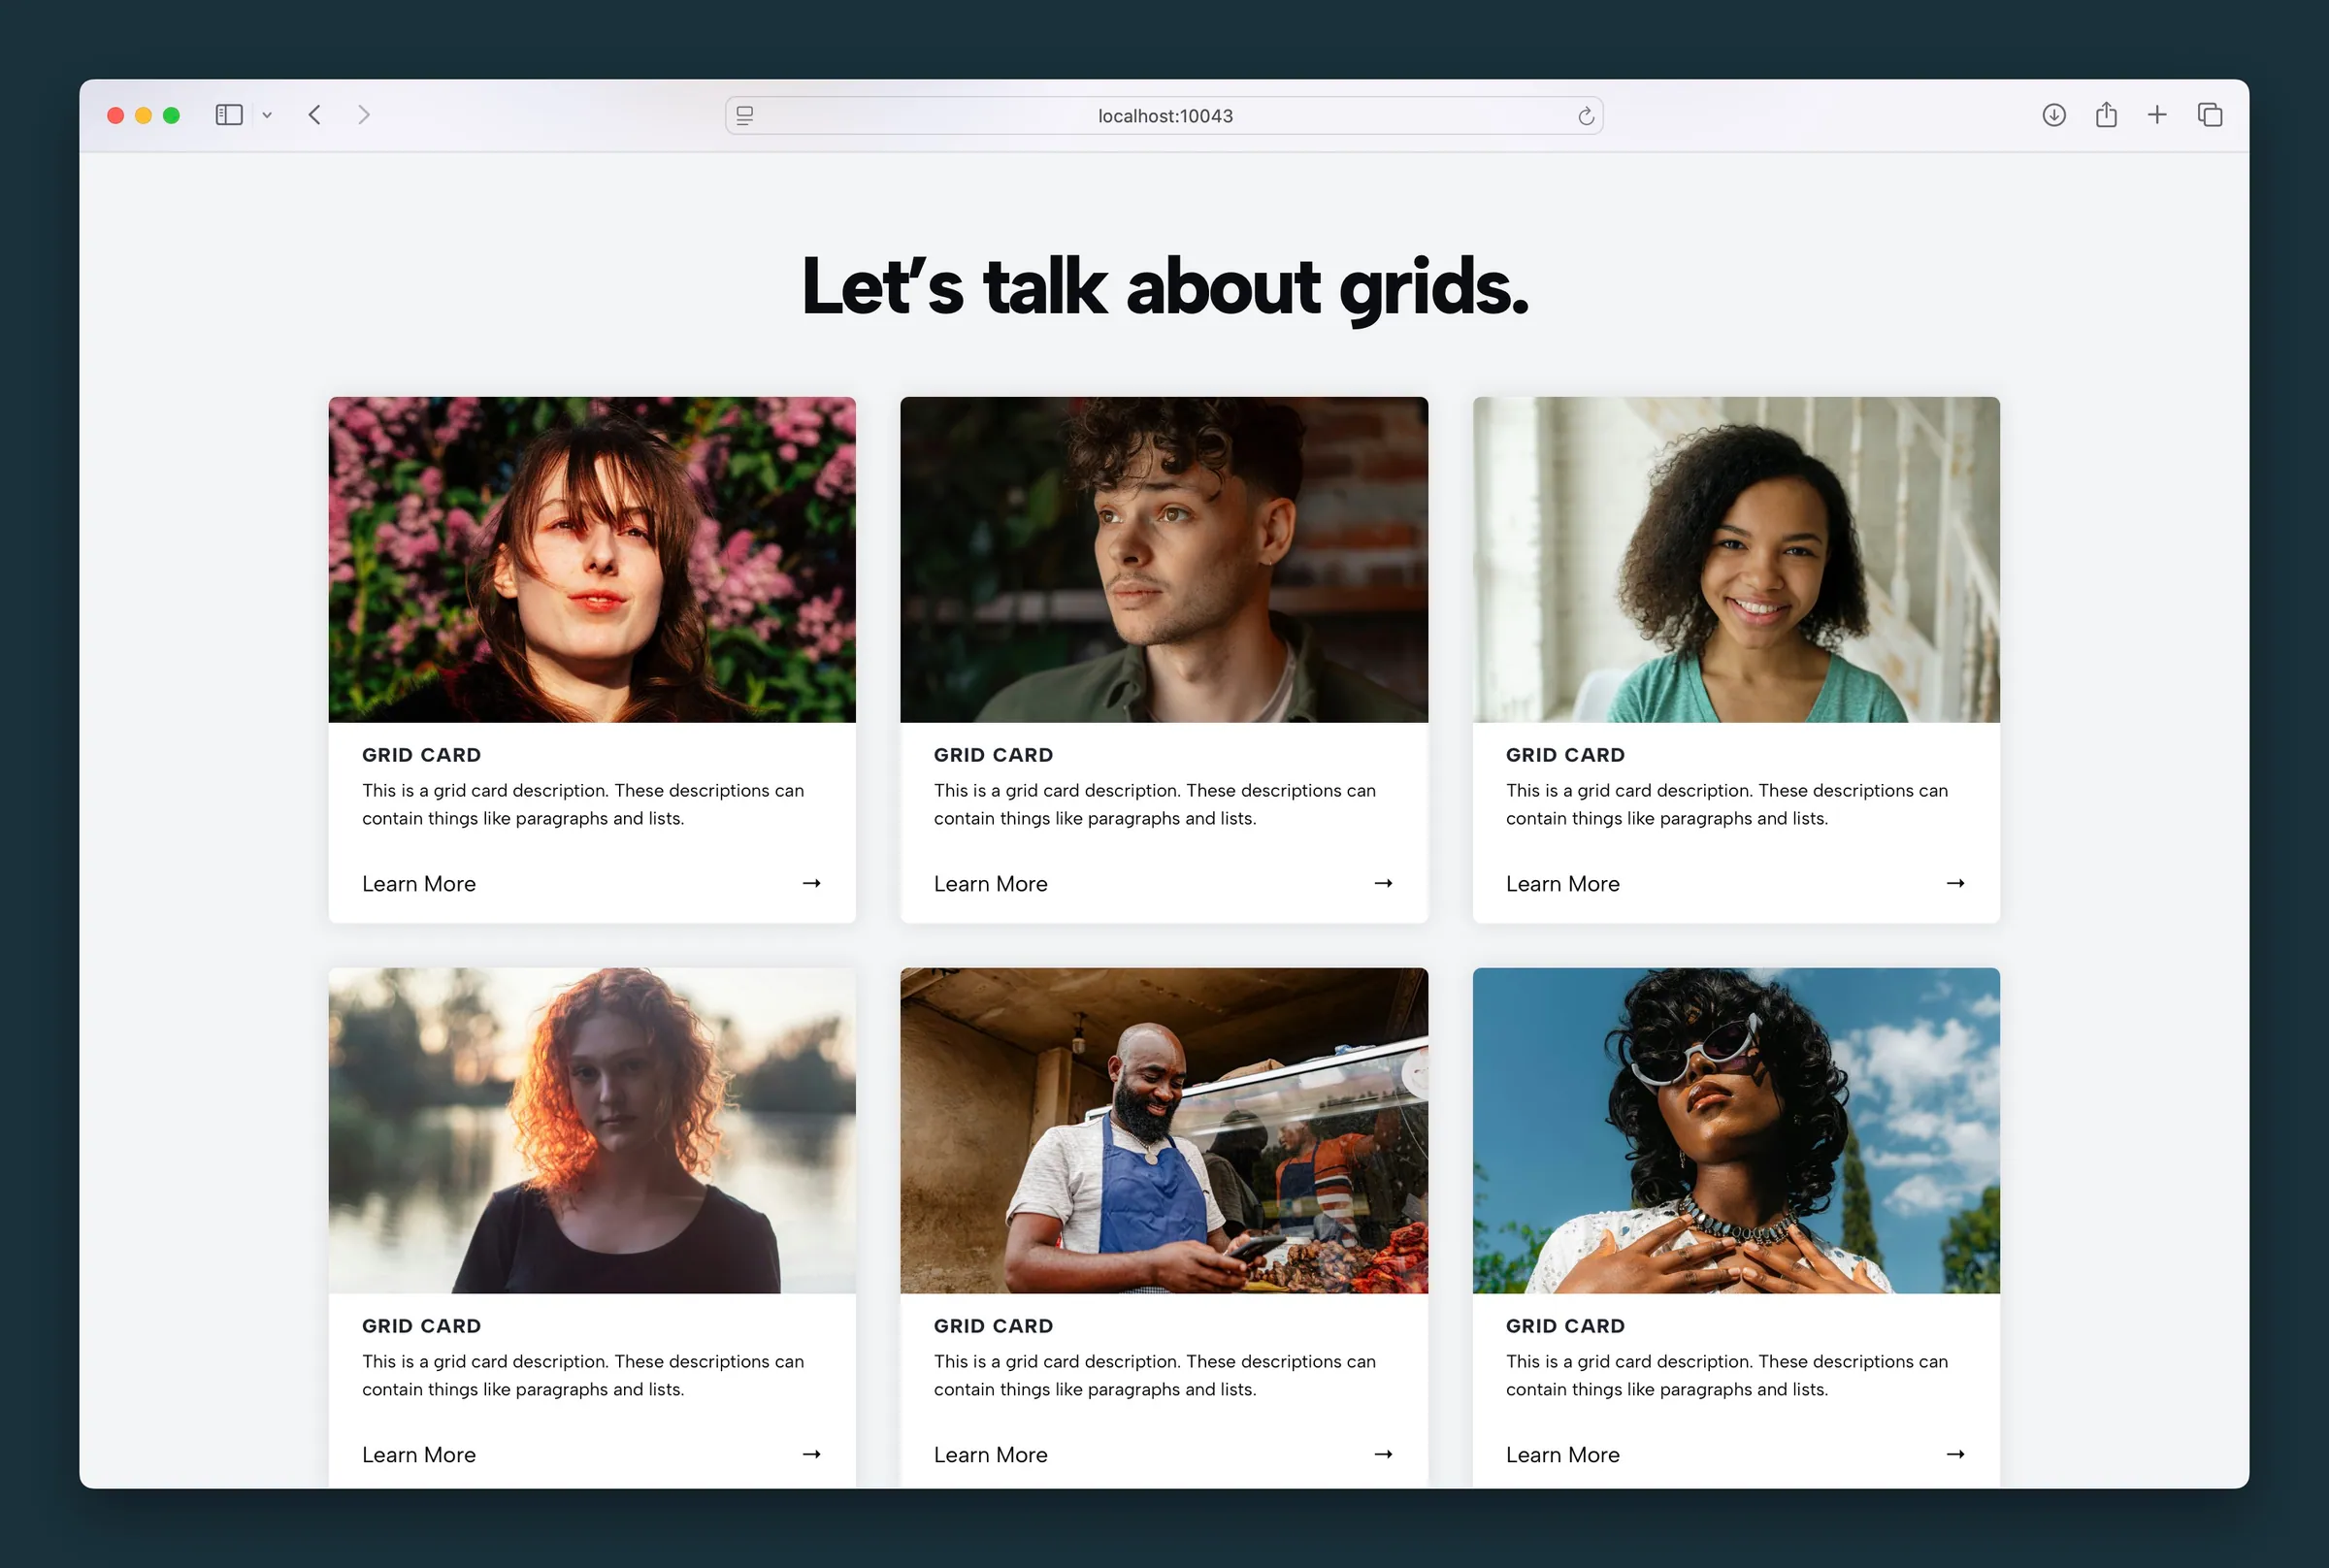Click the red close window button
The height and width of the screenshot is (1568, 2329).
pyautogui.click(x=115, y=115)
